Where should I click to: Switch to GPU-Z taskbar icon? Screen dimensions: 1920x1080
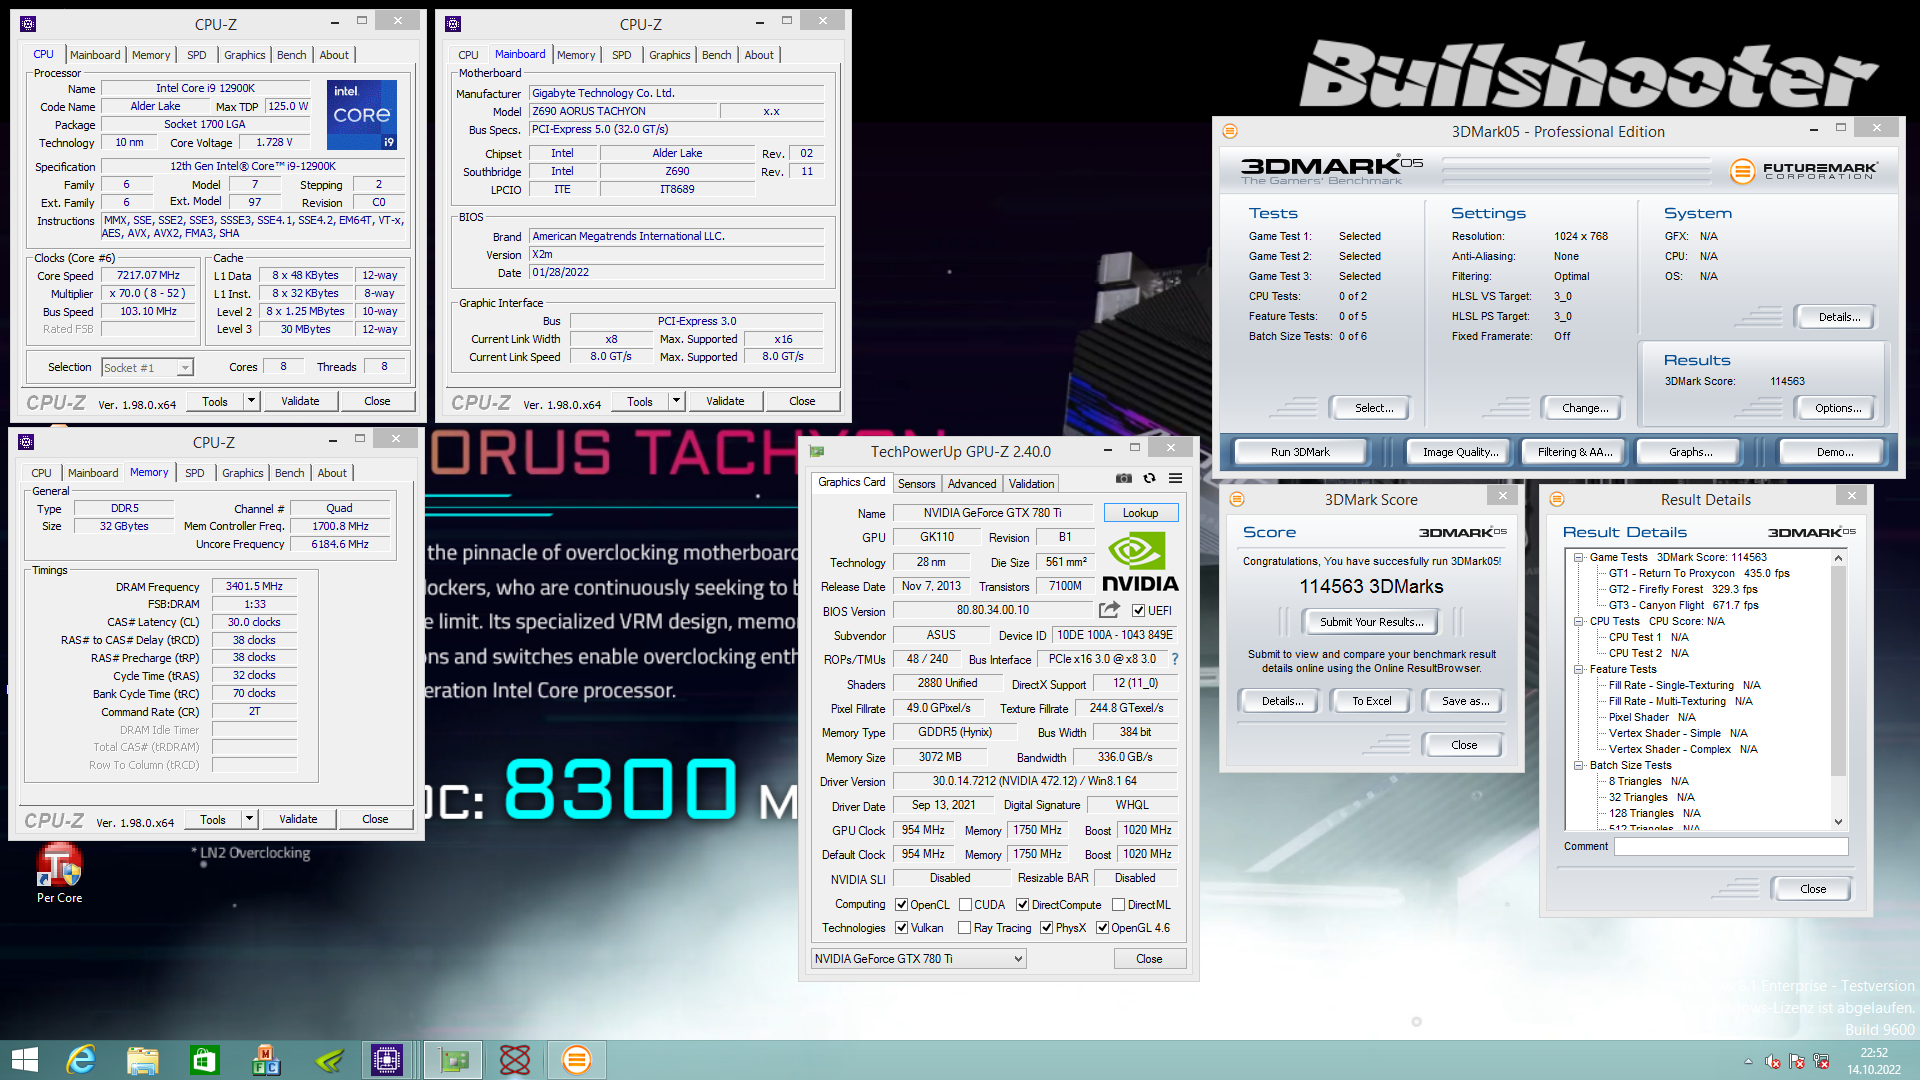coord(453,1060)
